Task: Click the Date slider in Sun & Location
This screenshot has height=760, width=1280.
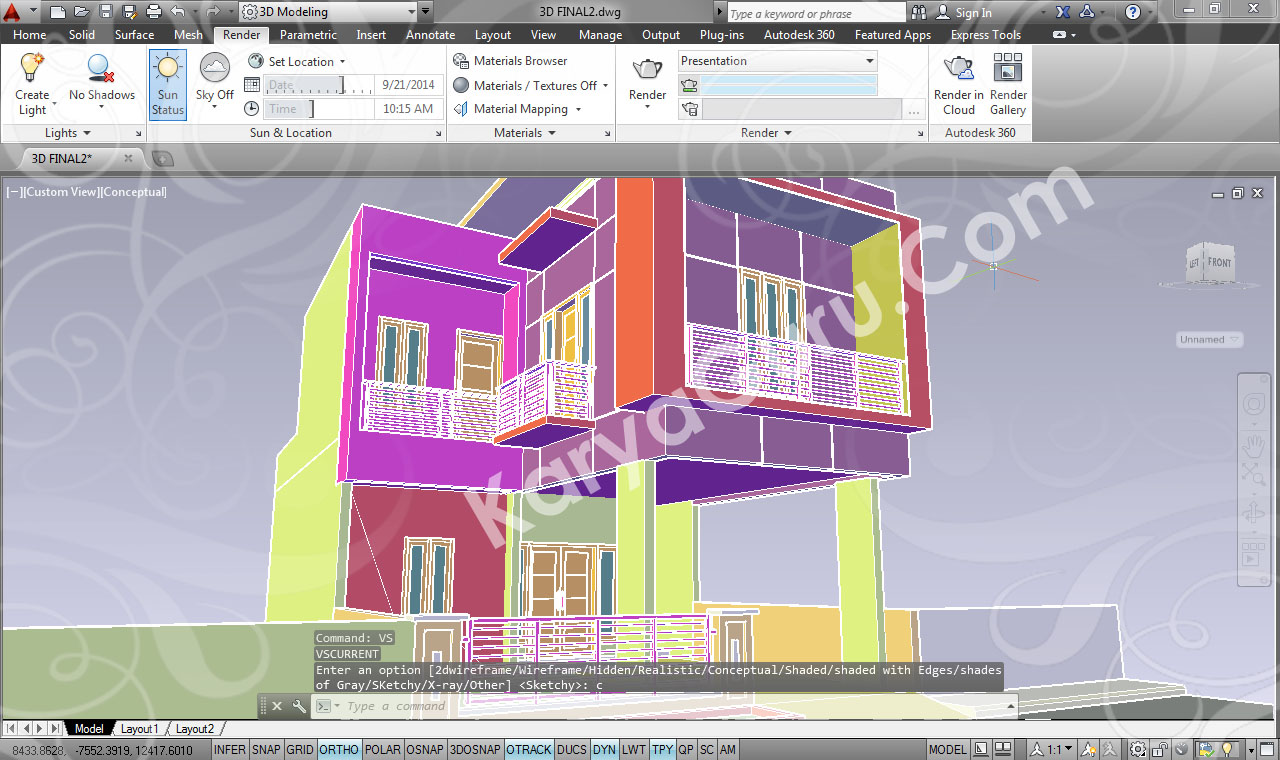Action: coord(320,85)
